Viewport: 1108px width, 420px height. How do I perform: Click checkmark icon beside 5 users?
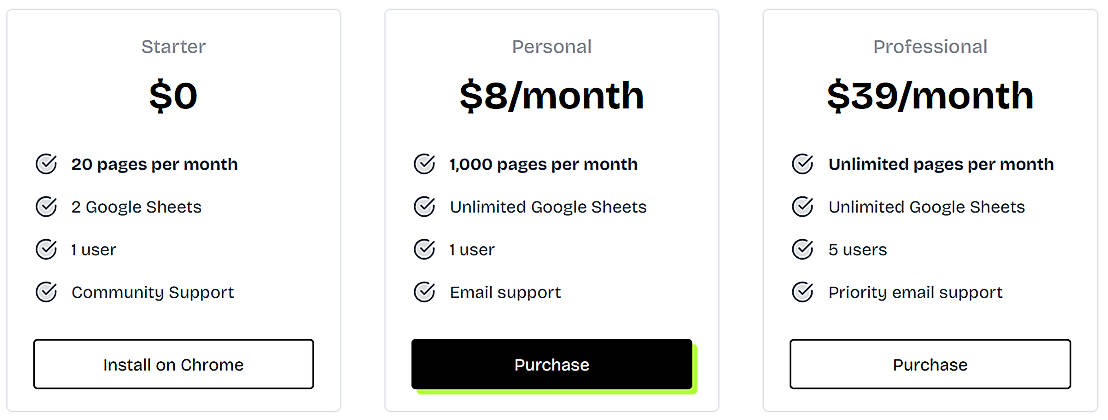[x=802, y=249]
